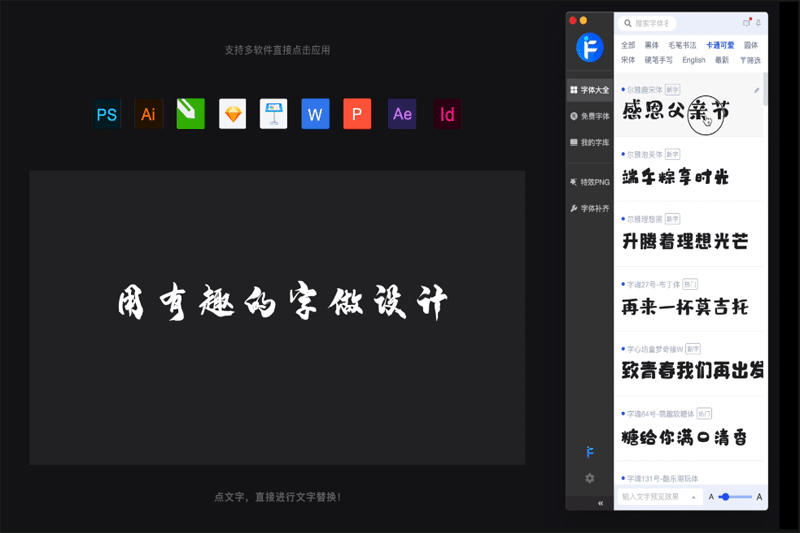Click canvas text 用有趣的字做设计

[x=282, y=302]
